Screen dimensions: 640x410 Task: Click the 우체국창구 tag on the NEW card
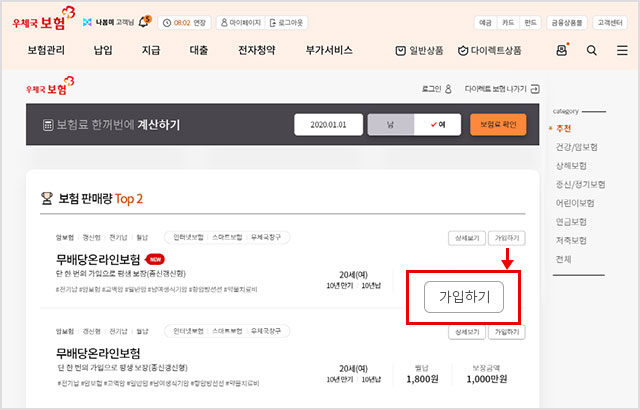click(x=266, y=237)
